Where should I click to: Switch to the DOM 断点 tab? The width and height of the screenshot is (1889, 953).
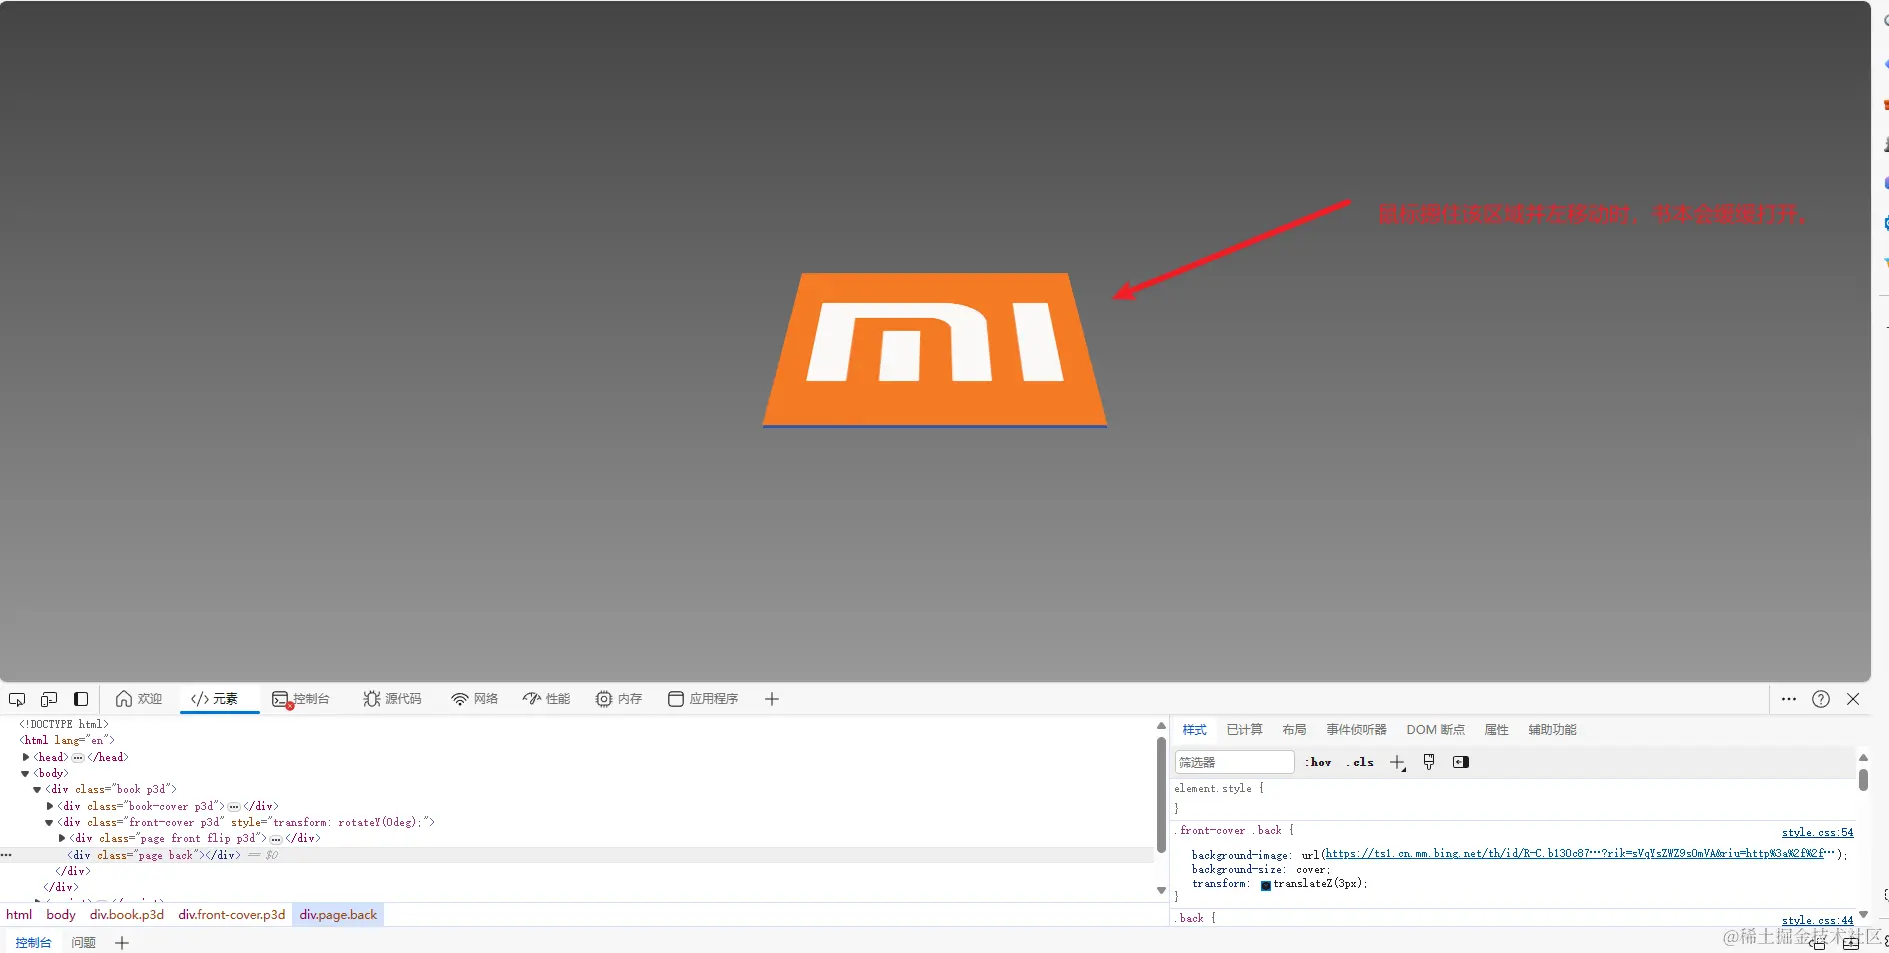tap(1435, 730)
